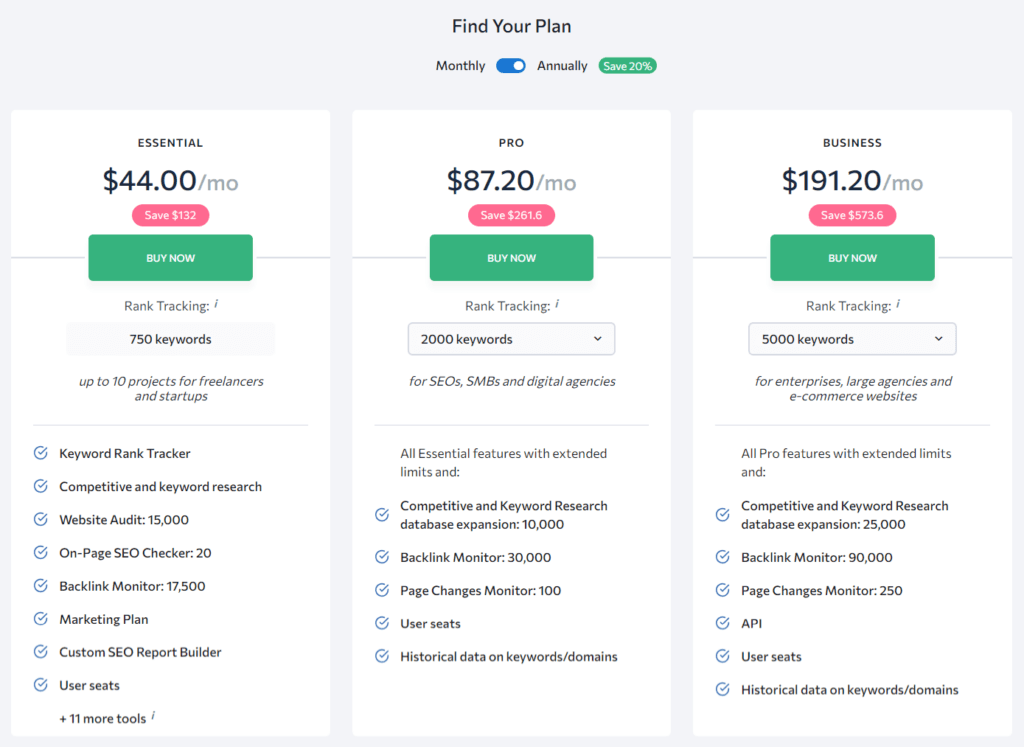Reveal the 11 more tools in Essential
Image resolution: width=1024 pixels, height=747 pixels.
click(x=105, y=718)
